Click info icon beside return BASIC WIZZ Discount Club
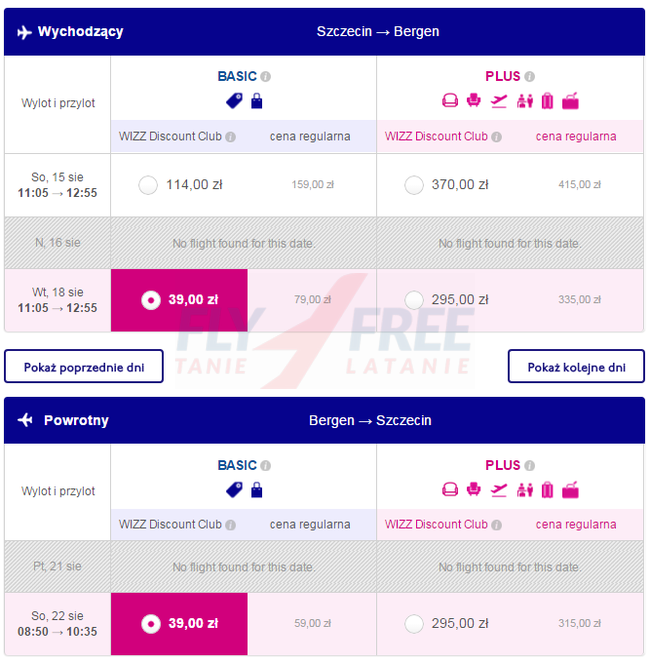The width and height of the screenshot is (650, 663). click(x=230, y=525)
